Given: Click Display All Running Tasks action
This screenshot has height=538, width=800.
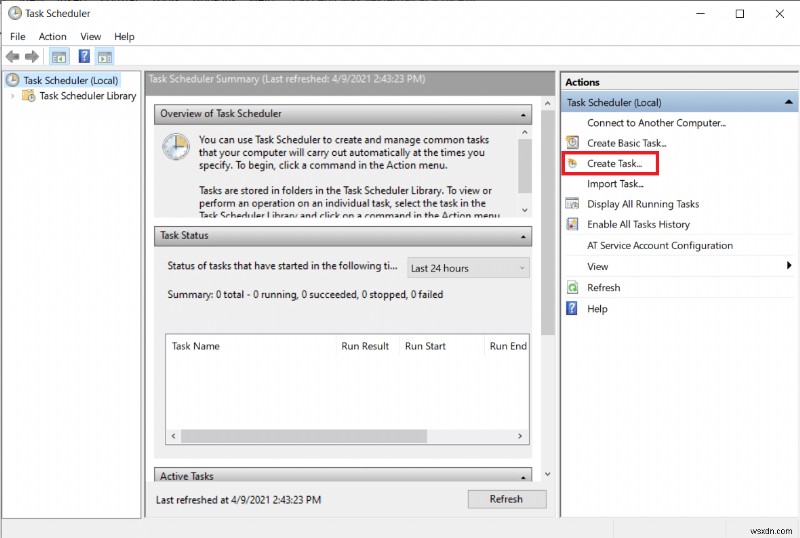Looking at the screenshot, I should pos(643,204).
